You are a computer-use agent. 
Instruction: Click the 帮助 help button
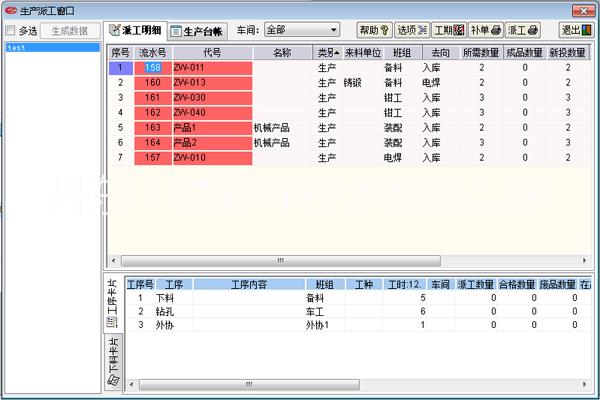click(374, 30)
